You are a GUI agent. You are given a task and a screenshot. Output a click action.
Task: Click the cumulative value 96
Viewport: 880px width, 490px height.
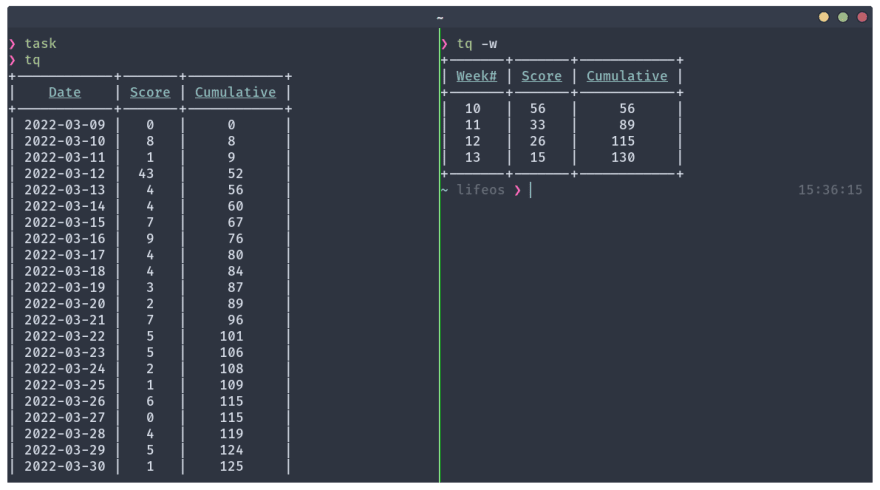(x=235, y=320)
